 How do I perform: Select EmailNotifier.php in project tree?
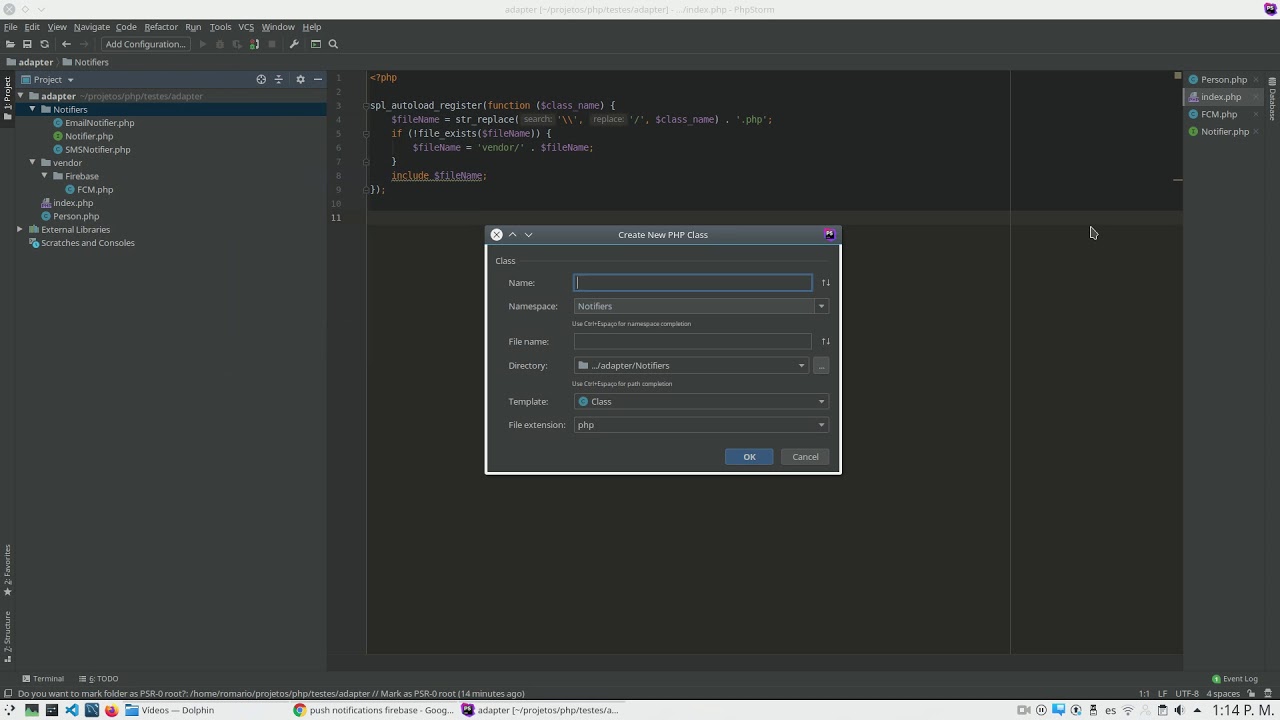coord(99,123)
